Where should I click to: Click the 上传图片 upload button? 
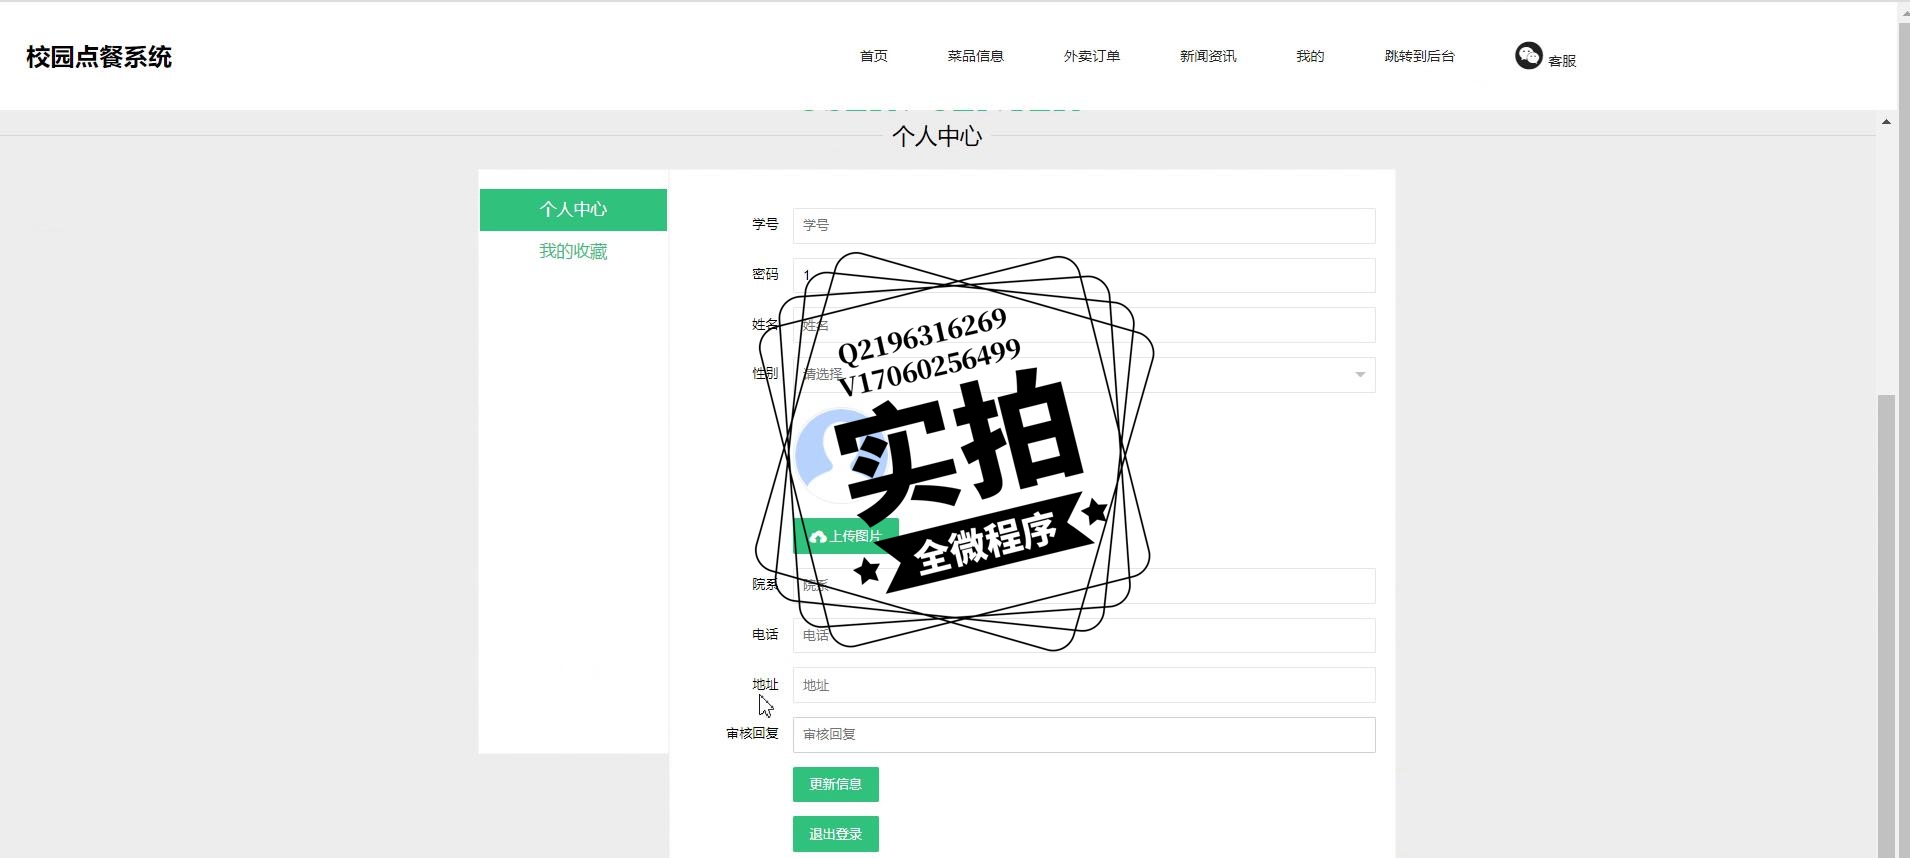tap(845, 536)
